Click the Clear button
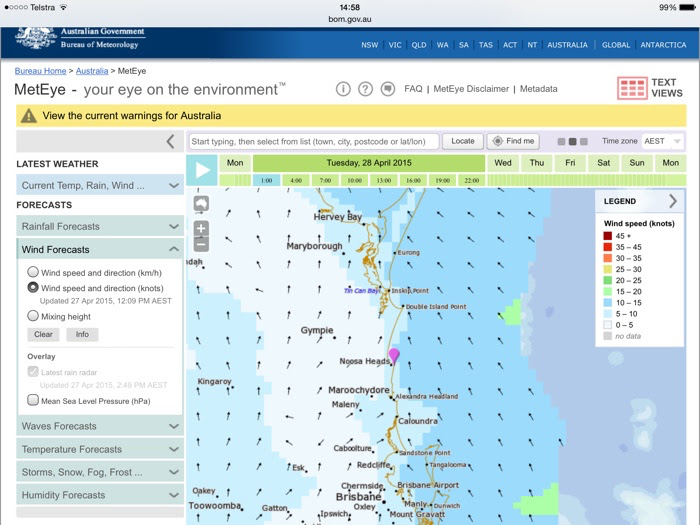 point(43,334)
